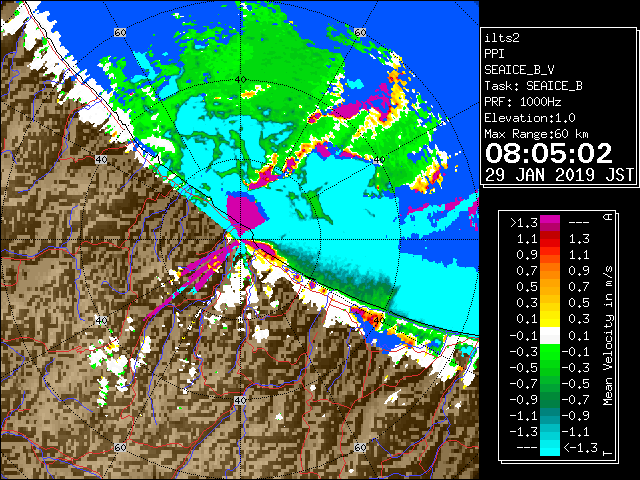Viewport: 640px width, 480px height.
Task: Click the letter 'A' atop the legend
Action: tap(608, 217)
